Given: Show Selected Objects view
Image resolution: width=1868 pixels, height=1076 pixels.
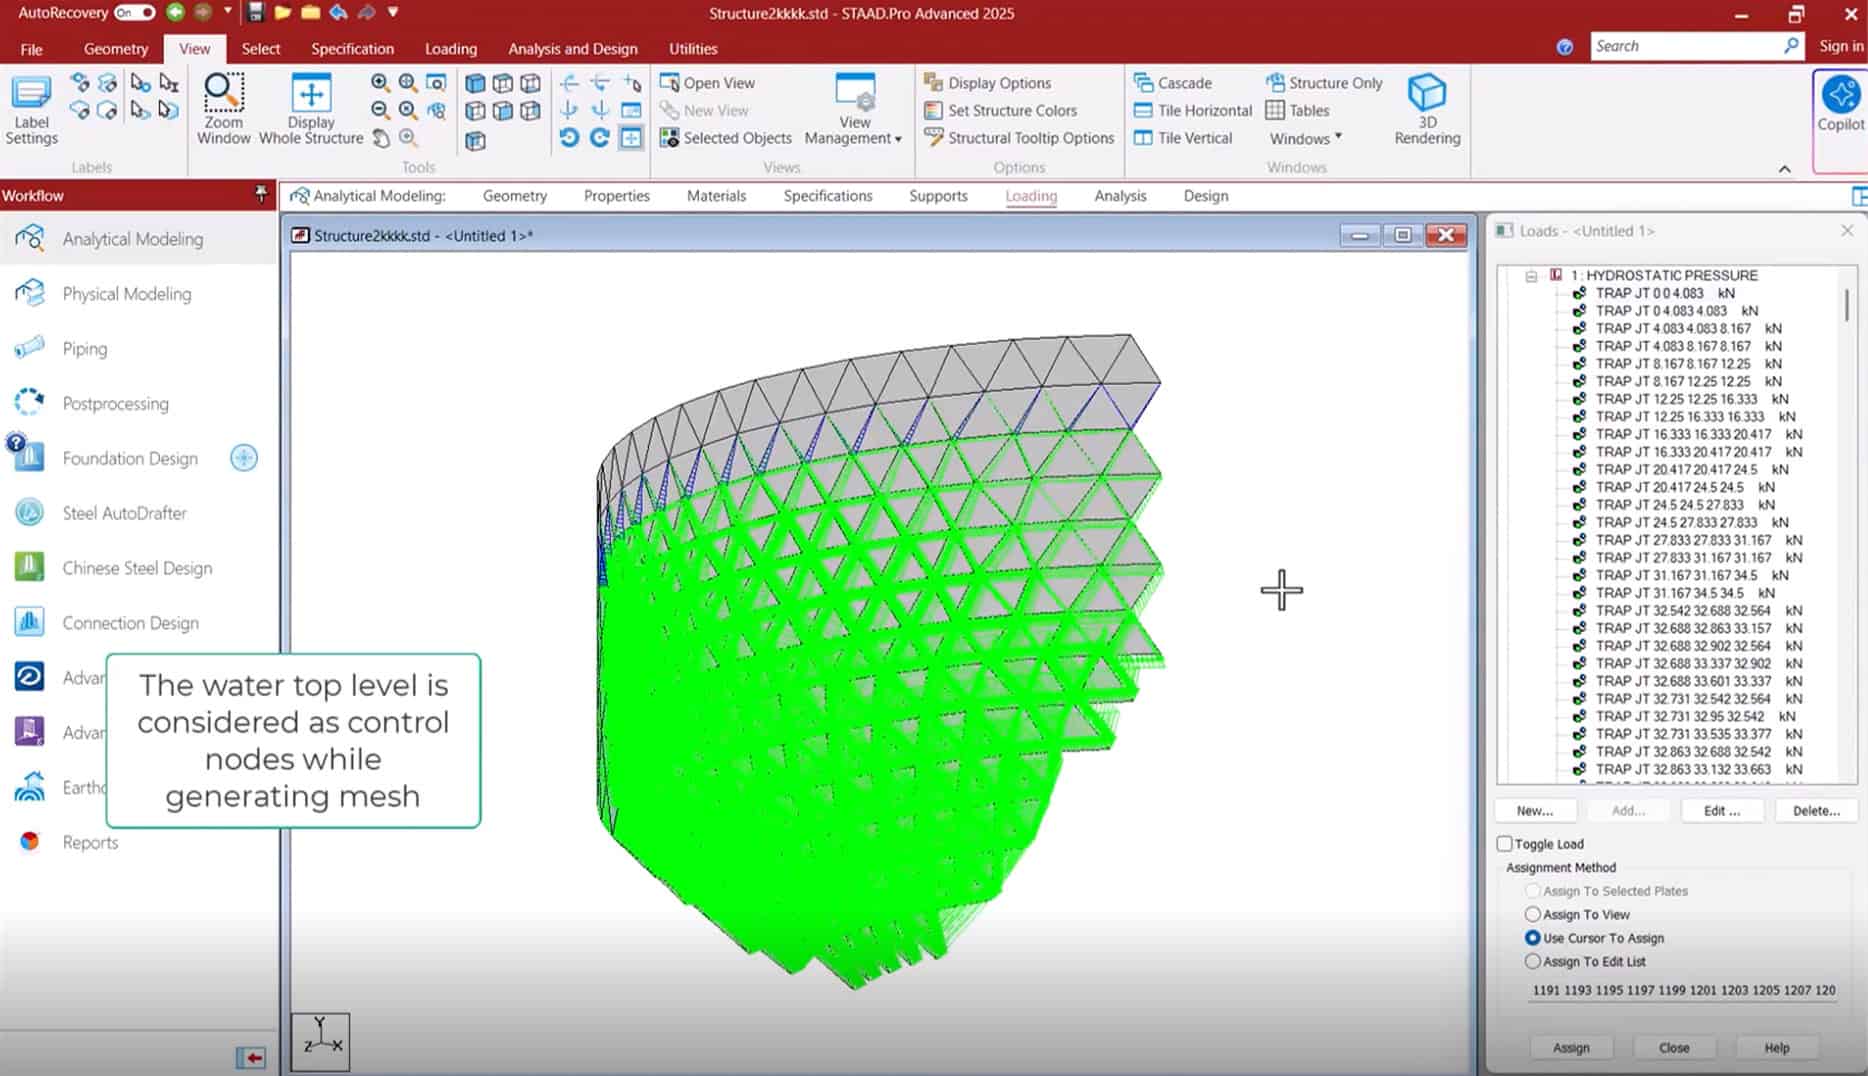Looking at the screenshot, I should pos(725,138).
